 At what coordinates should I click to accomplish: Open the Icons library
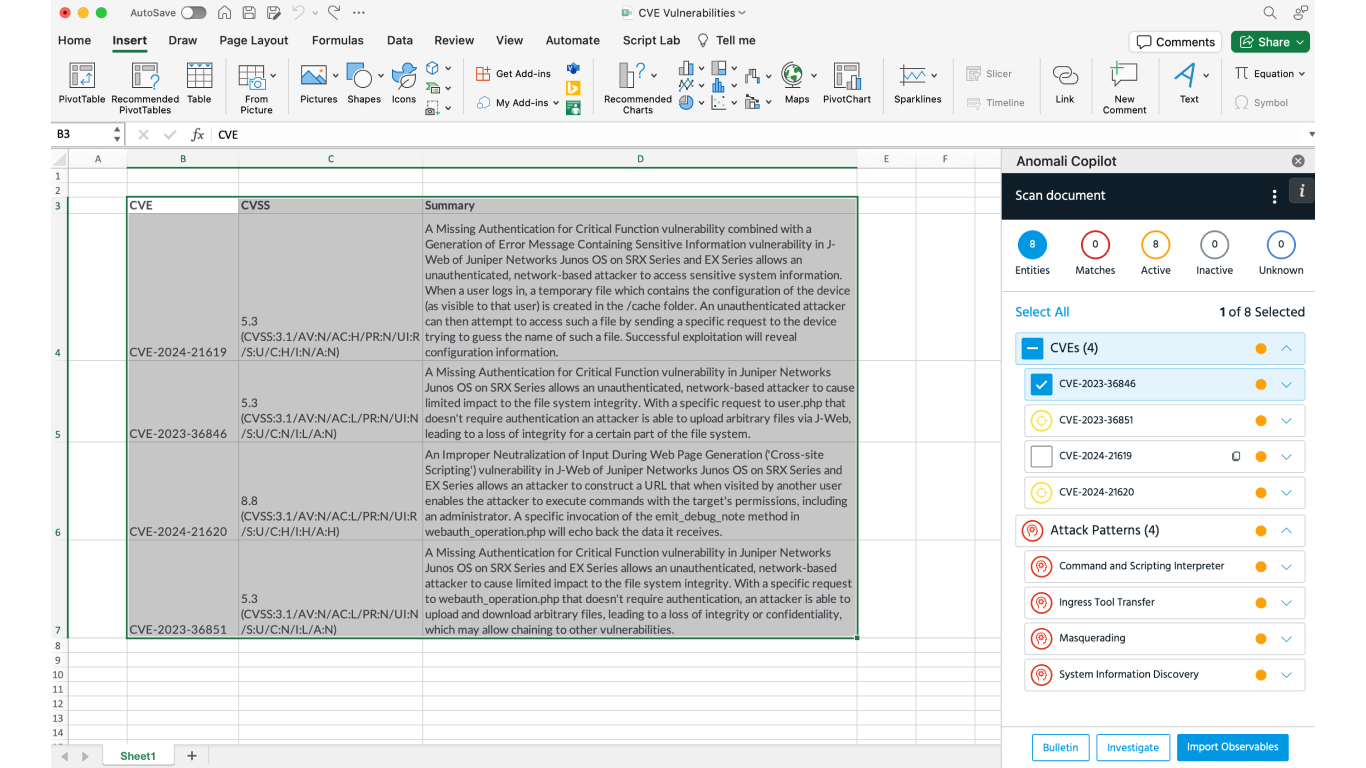click(404, 84)
